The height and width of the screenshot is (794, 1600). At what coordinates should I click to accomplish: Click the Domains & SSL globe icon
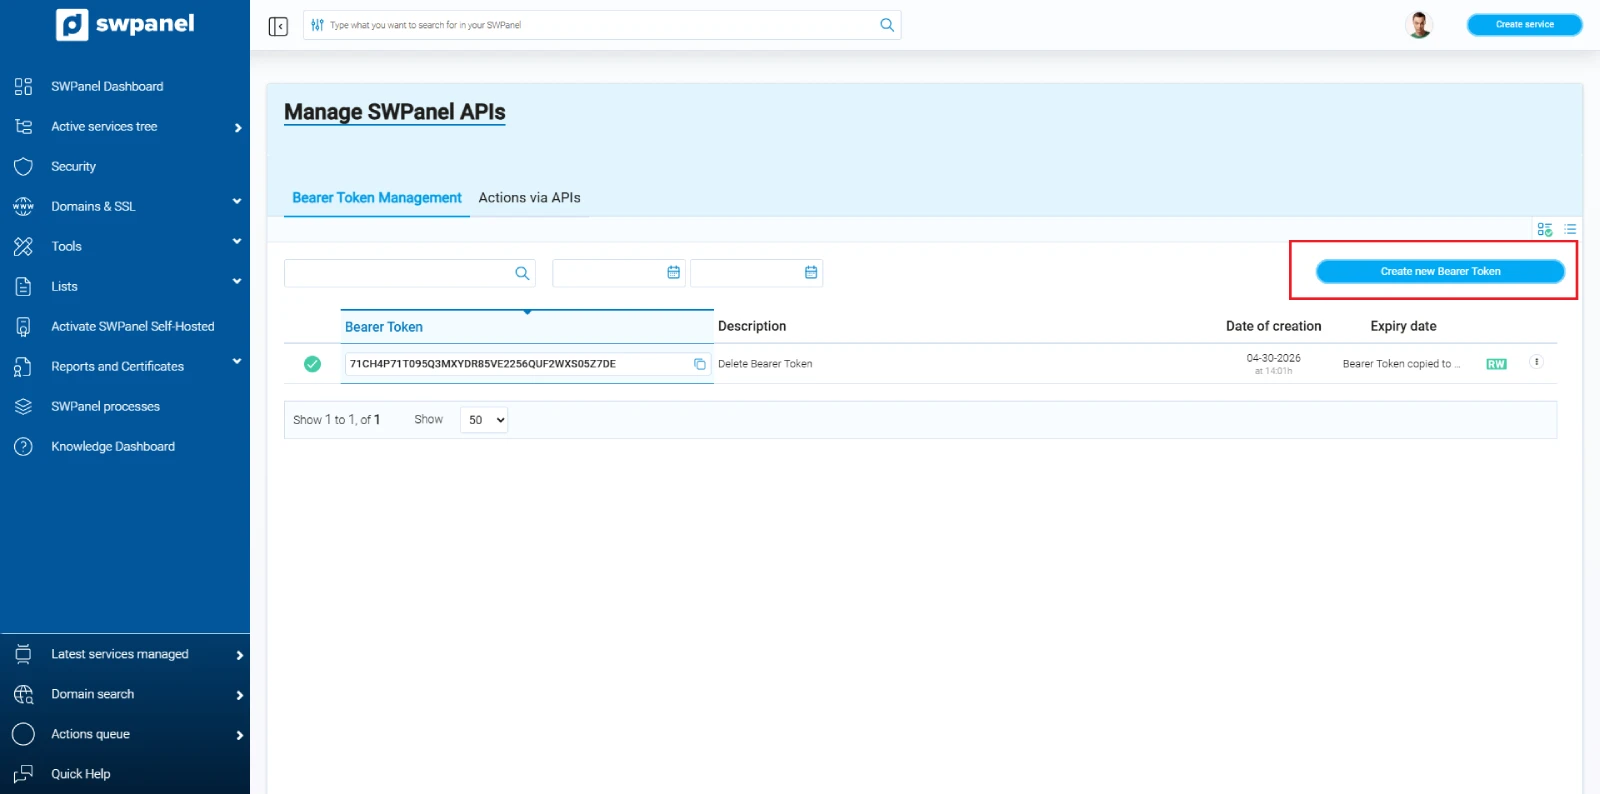(x=23, y=207)
